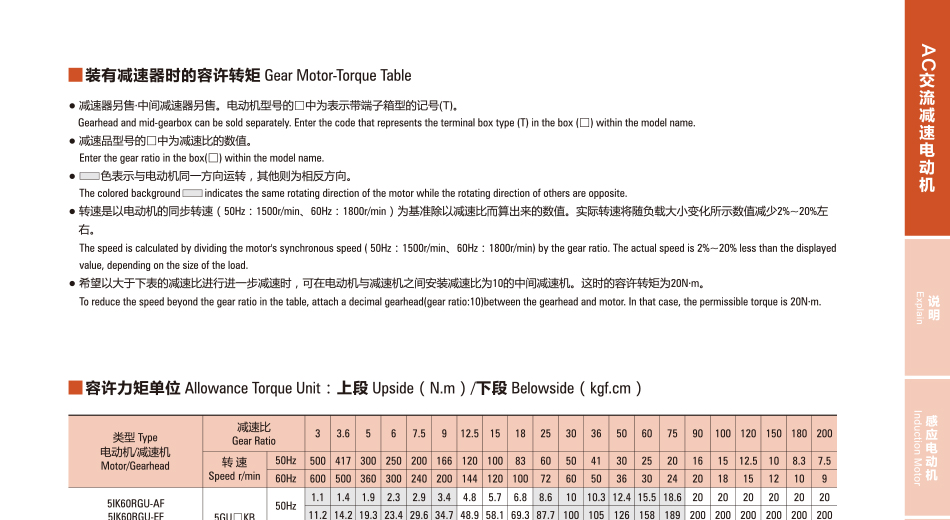Select the gear ratio 200 column header

[824, 433]
